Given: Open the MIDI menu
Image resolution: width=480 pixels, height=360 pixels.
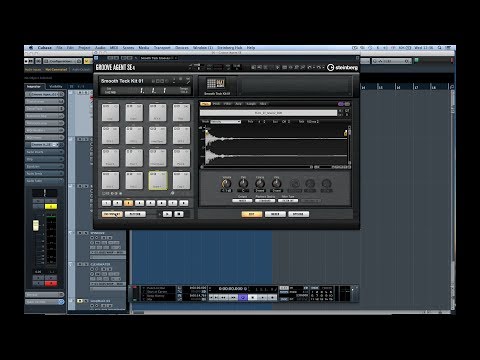Looking at the screenshot, I should pyautogui.click(x=114, y=48).
